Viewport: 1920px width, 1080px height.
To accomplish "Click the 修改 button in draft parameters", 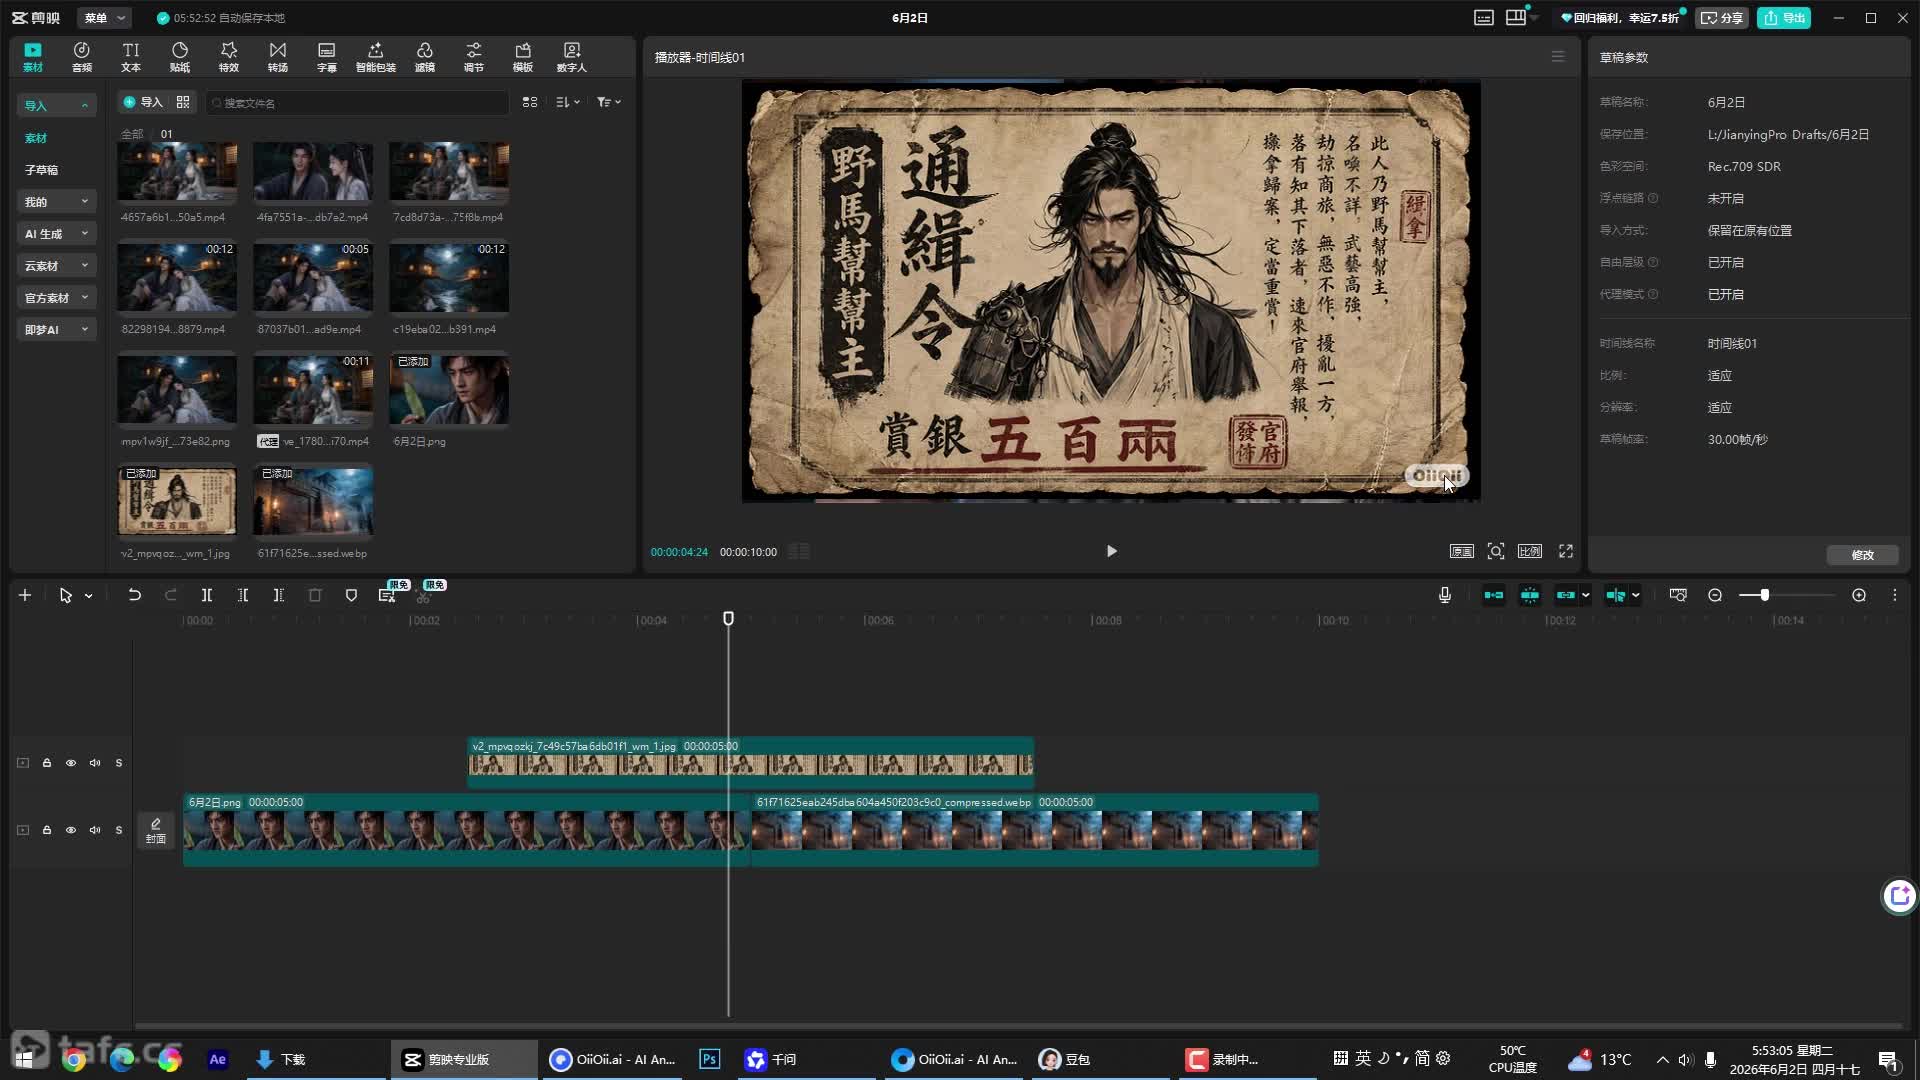I will point(1862,555).
